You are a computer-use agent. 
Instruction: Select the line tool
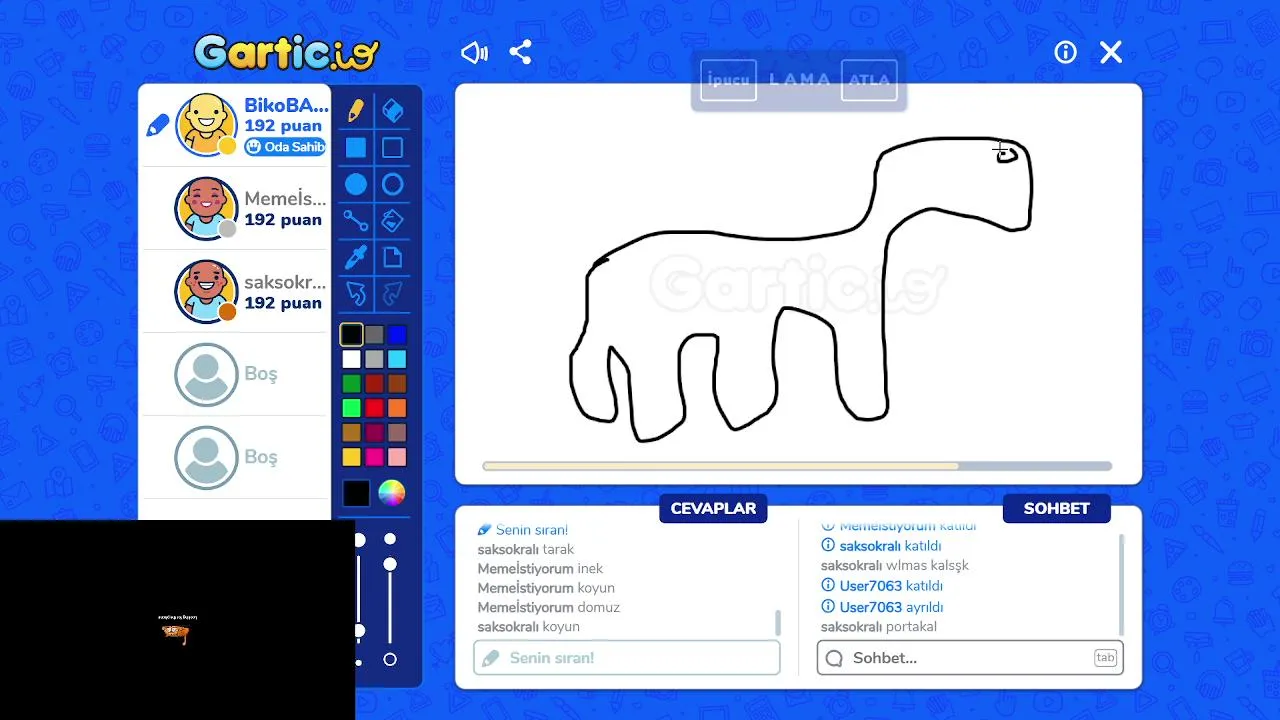(x=356, y=221)
